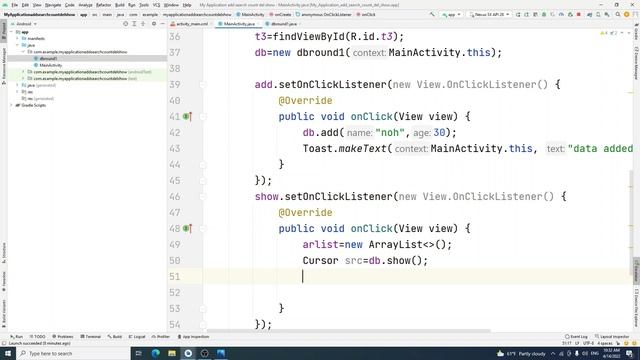The height and width of the screenshot is (360, 640).
Task: Open the TODO tool window
Action: coord(38,337)
